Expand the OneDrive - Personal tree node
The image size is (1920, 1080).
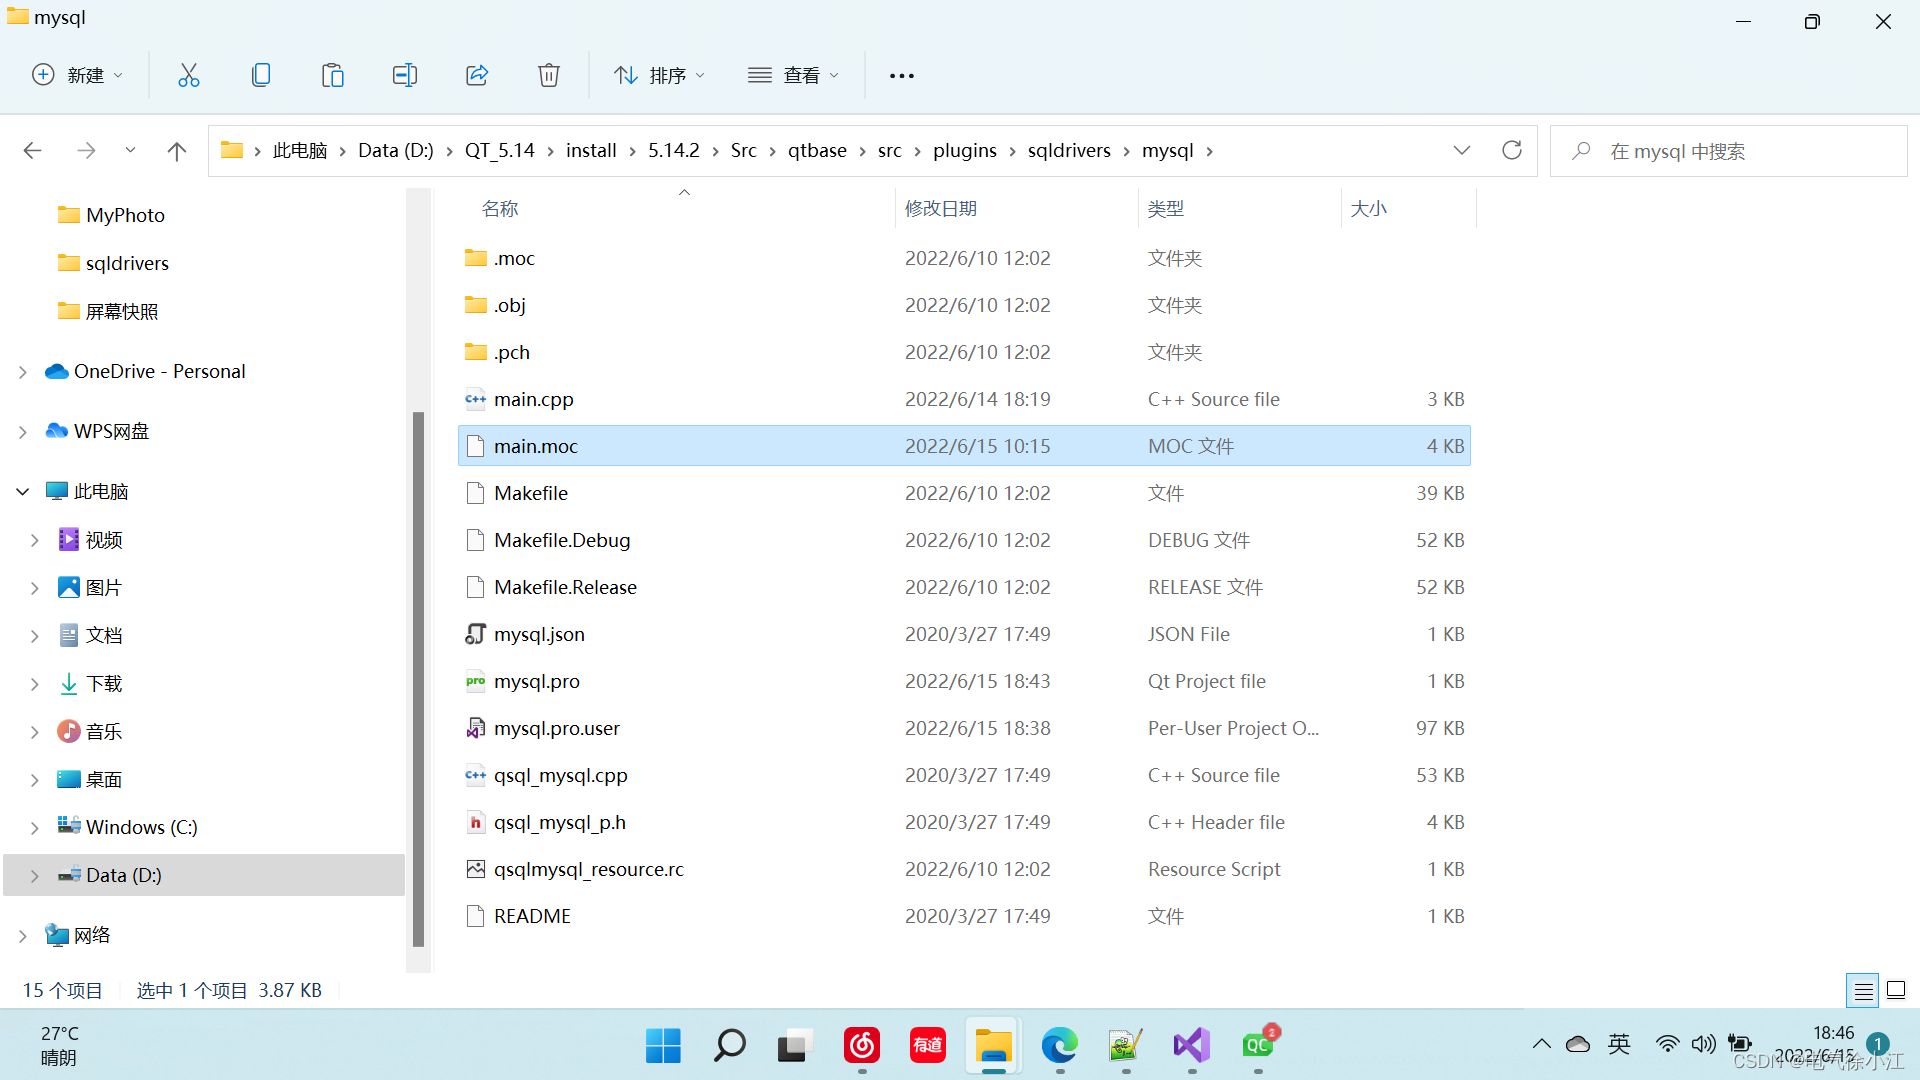(23, 372)
